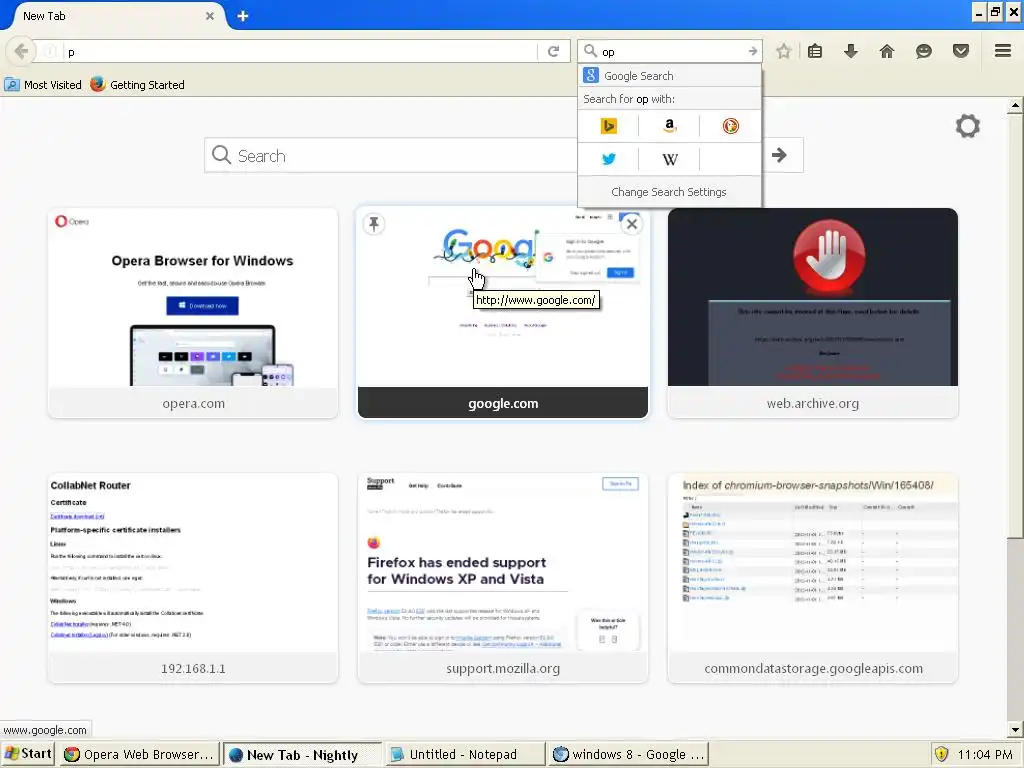The width and height of the screenshot is (1024, 768).
Task: Open the commondatastorage.googleapis.com tile
Action: click(813, 579)
